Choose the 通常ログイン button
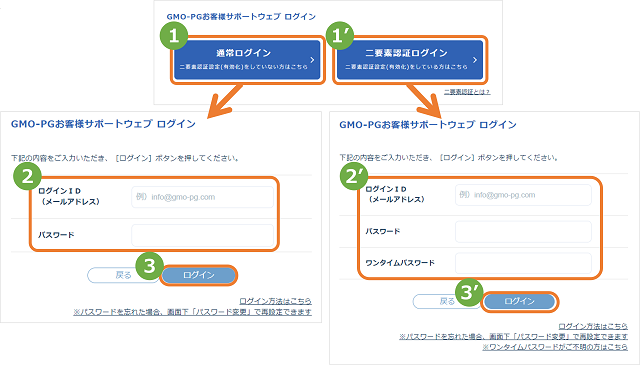 click(x=247, y=60)
